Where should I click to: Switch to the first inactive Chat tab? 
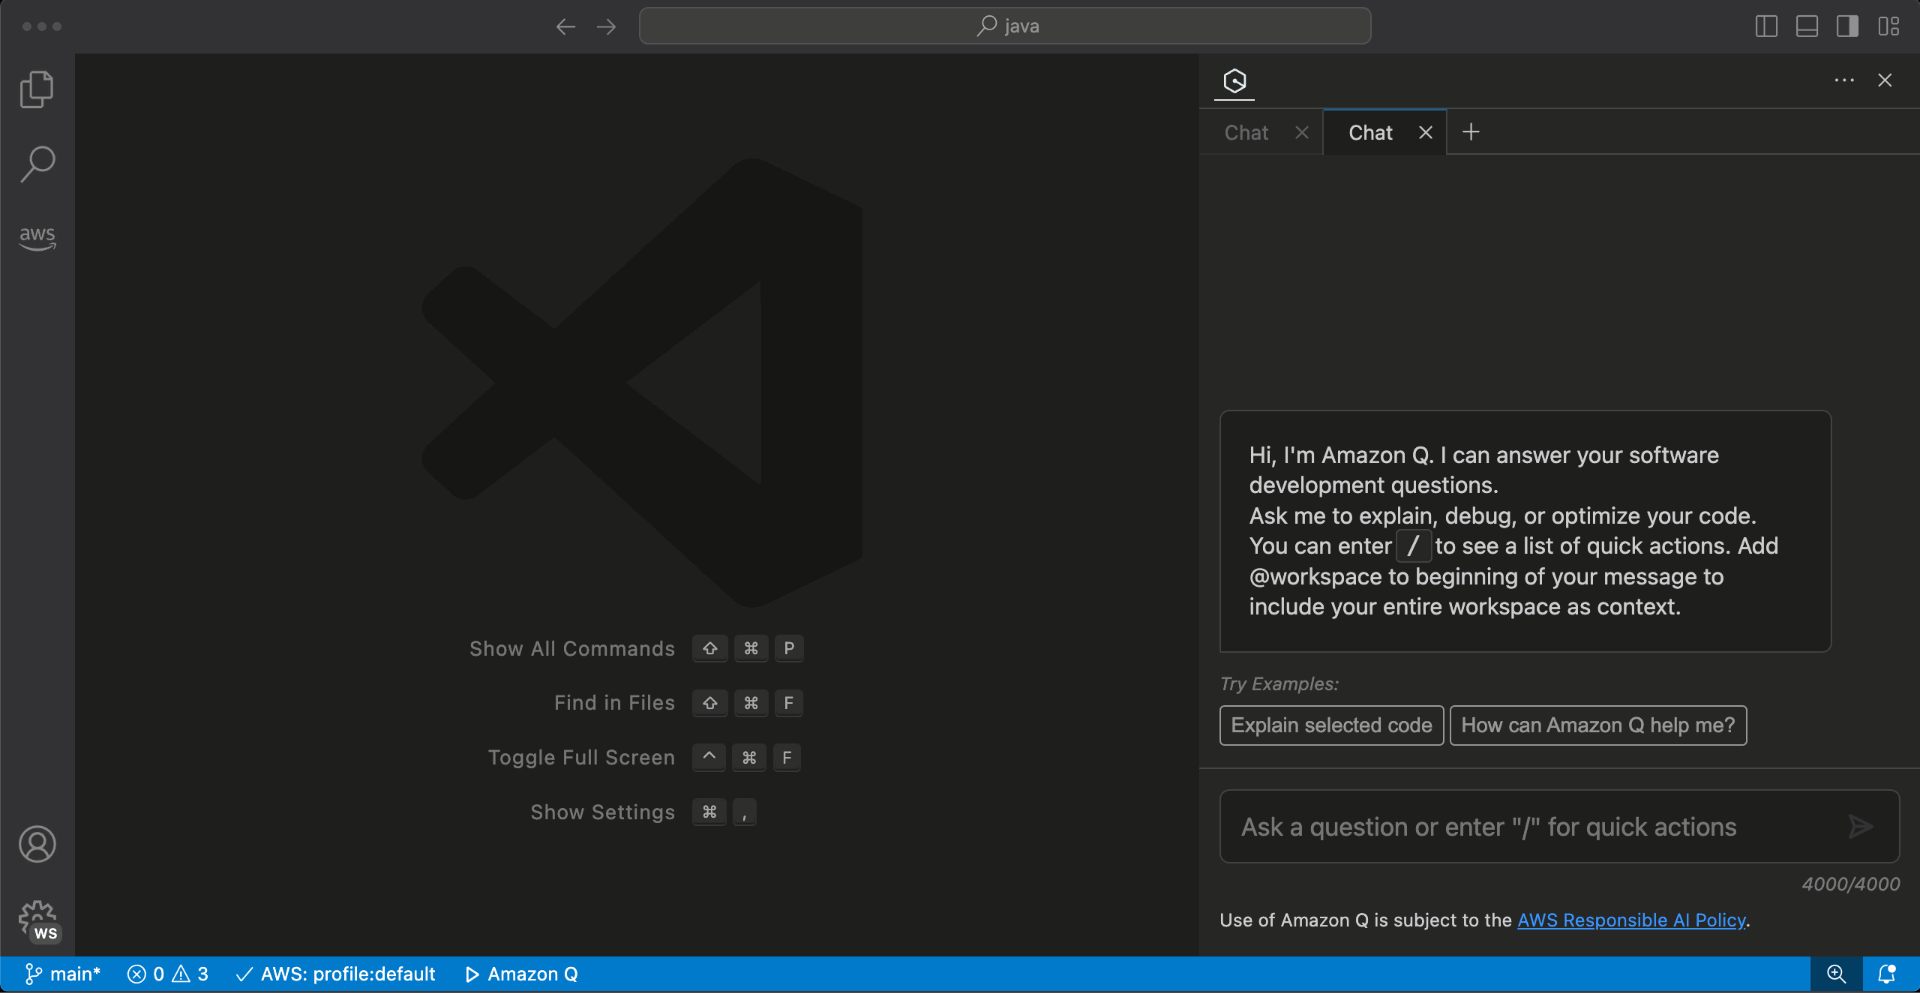[1246, 133]
